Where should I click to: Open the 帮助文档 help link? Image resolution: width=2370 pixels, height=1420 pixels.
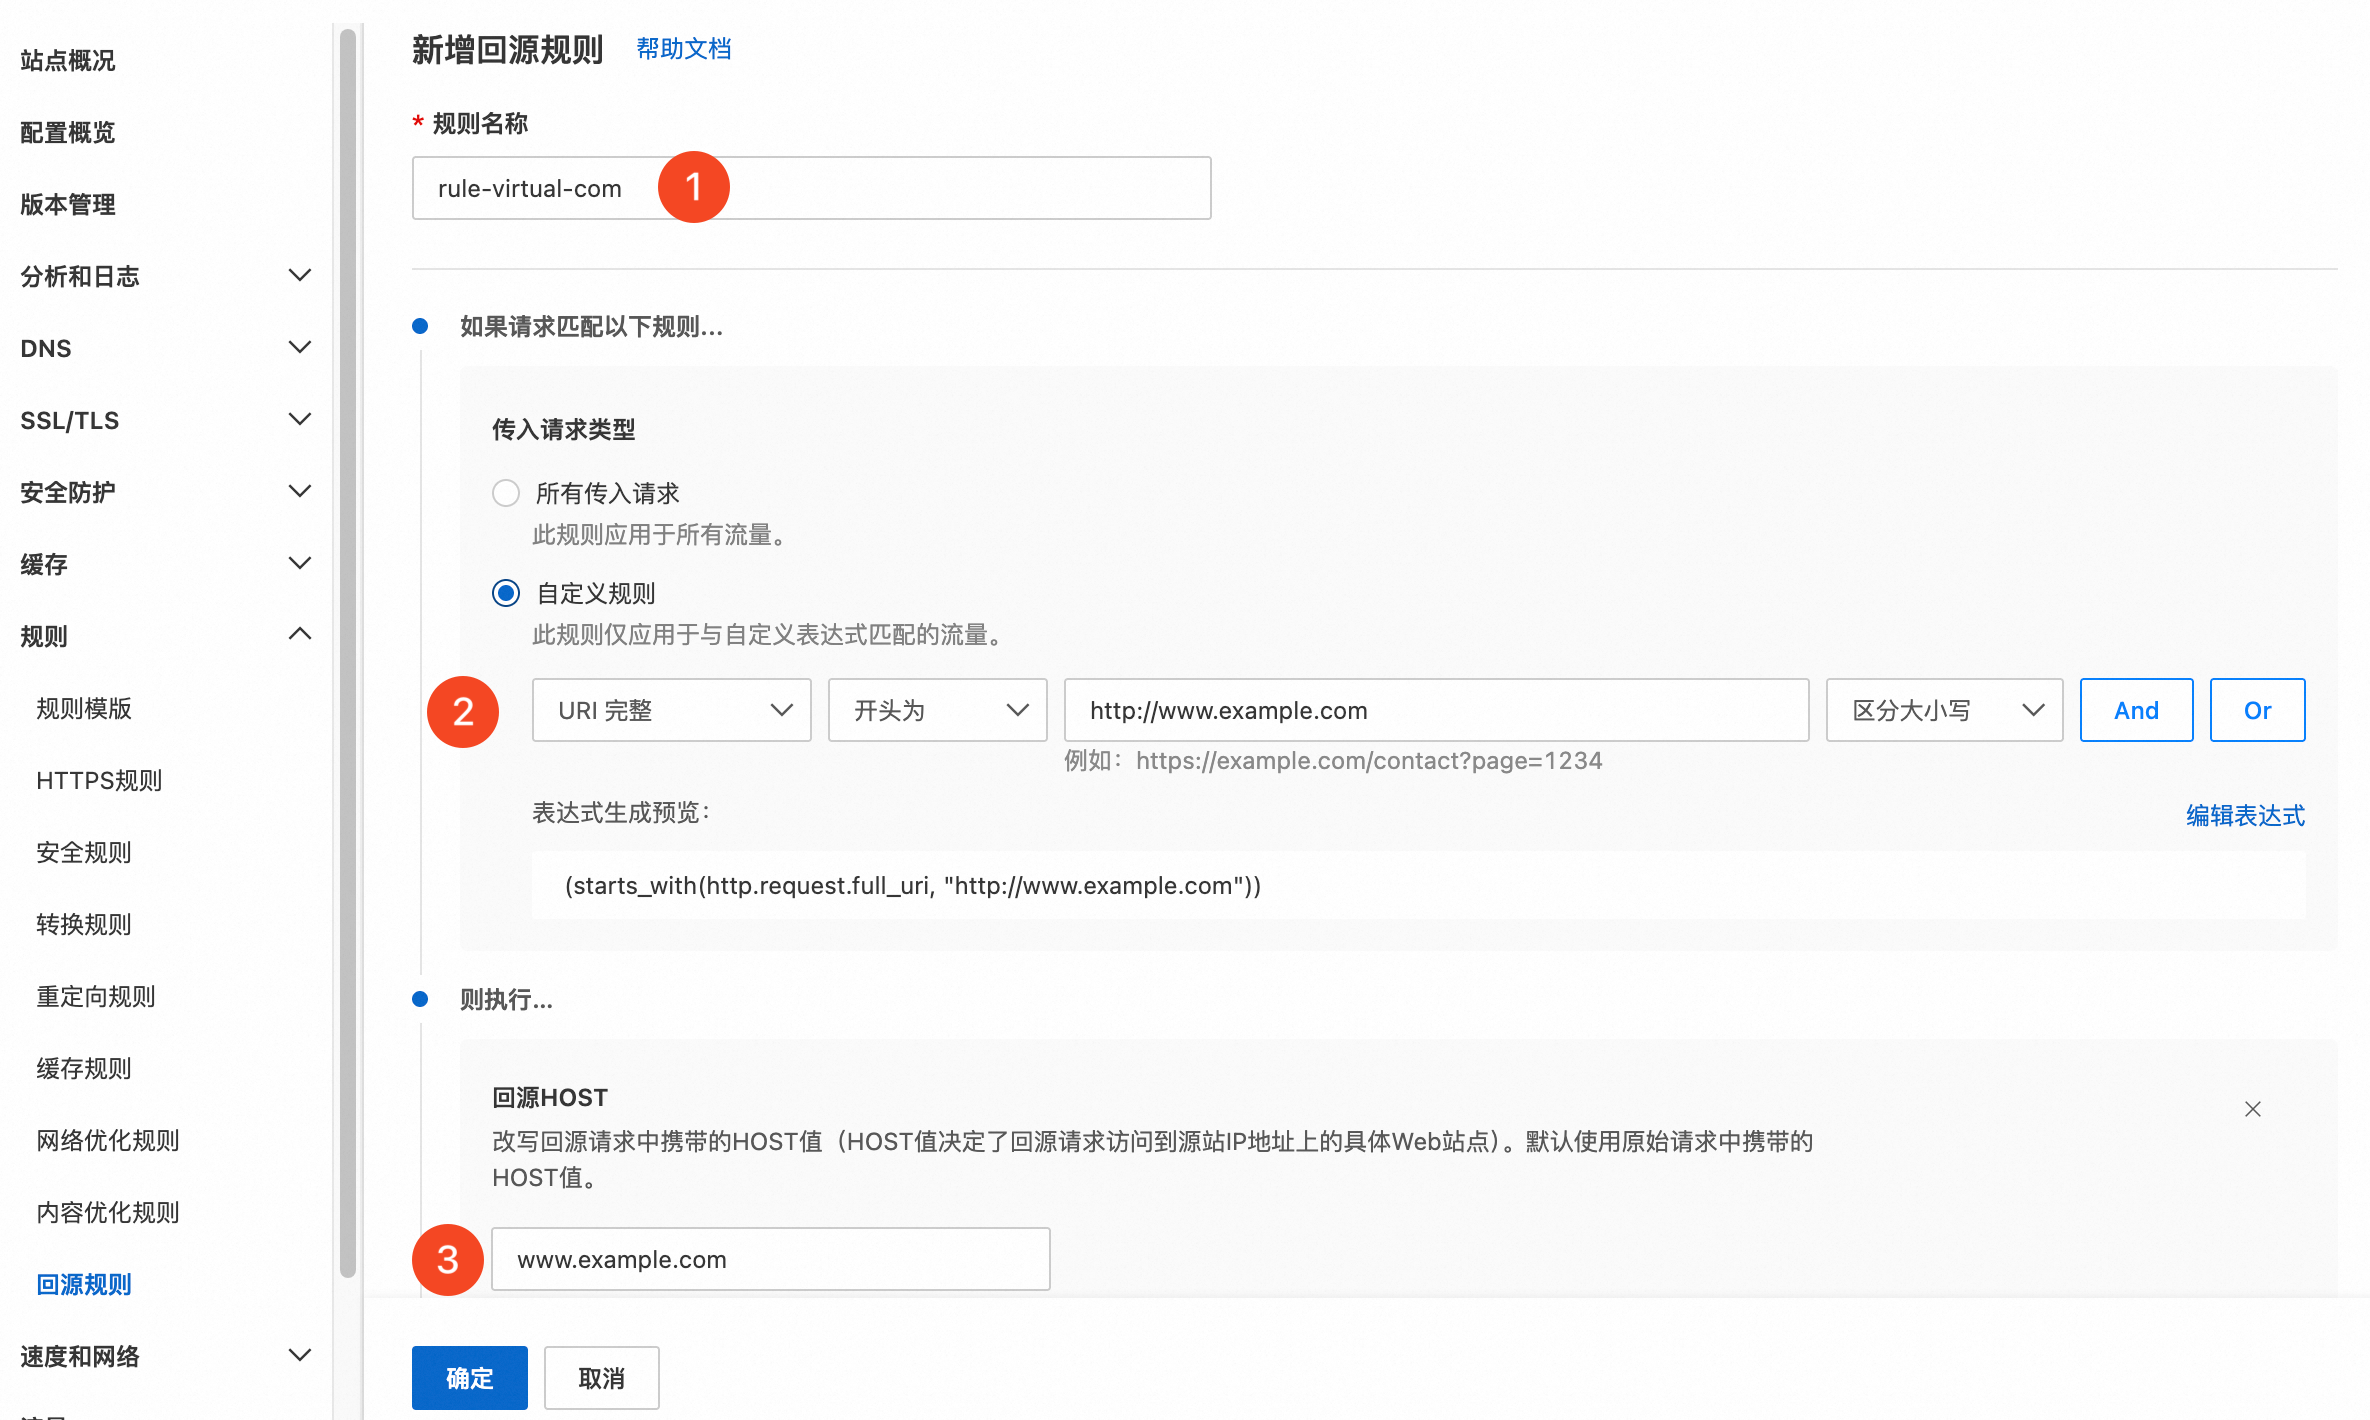pyautogui.click(x=684, y=49)
